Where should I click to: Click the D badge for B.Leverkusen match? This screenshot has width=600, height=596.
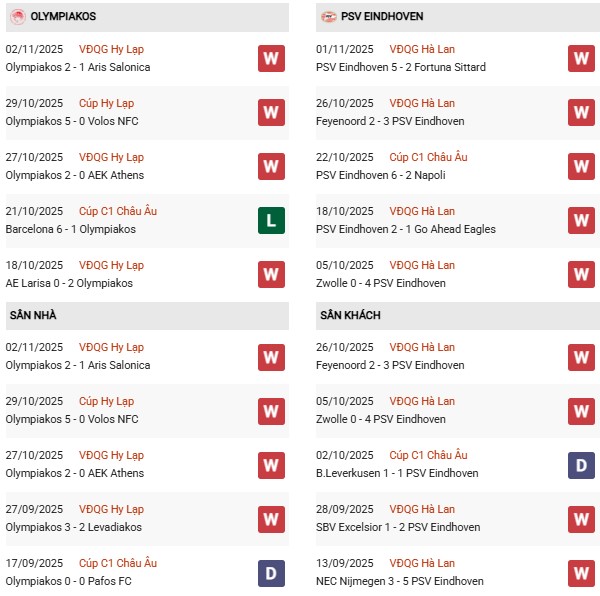coord(582,464)
